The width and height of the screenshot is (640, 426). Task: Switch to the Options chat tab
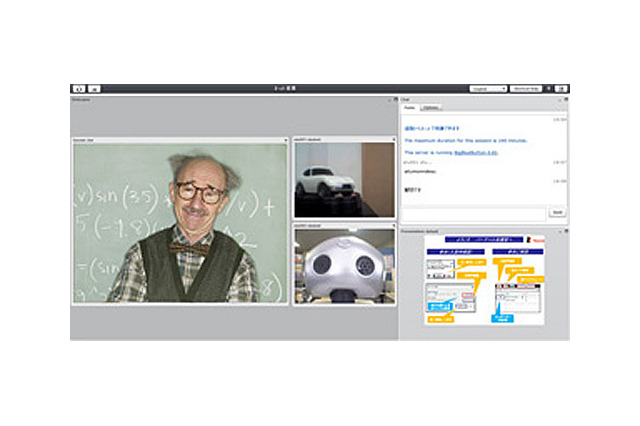430,107
